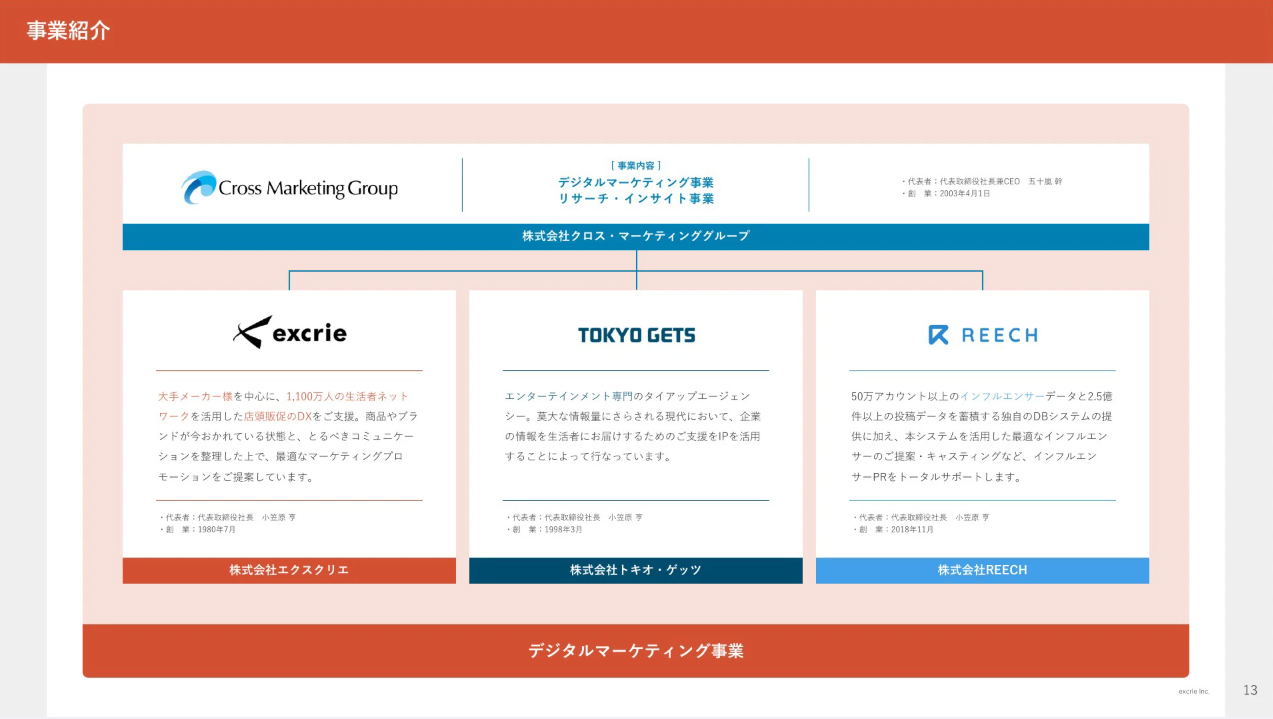This screenshot has width=1273, height=719.
Task: Click the bottom デジタルマーケティング事業 orange banner
Action: (635, 651)
